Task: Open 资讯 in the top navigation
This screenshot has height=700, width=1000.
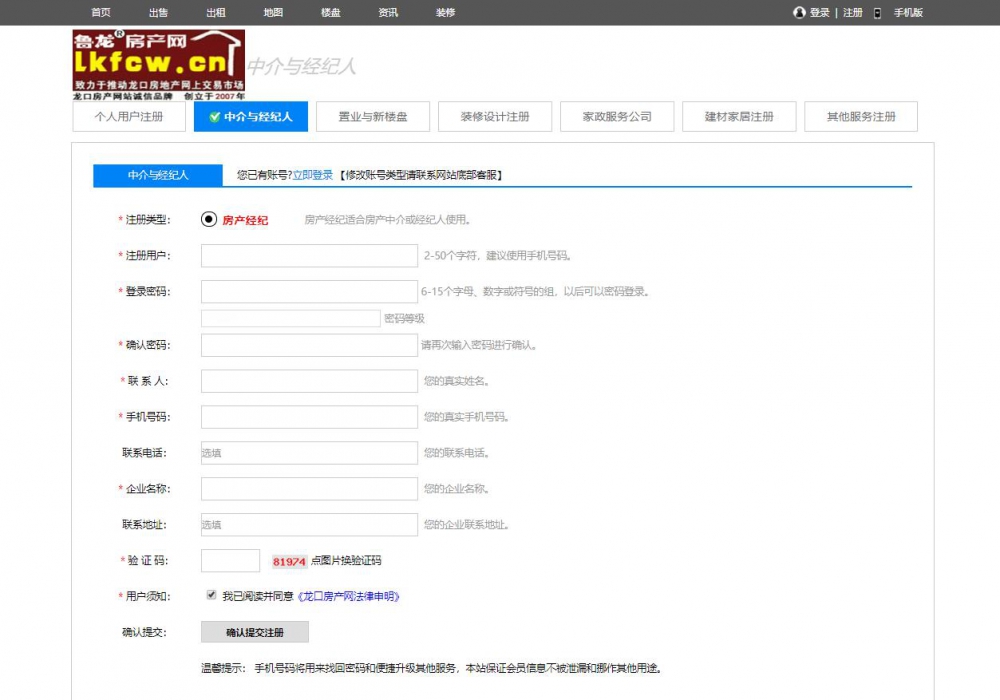Action: coord(388,13)
